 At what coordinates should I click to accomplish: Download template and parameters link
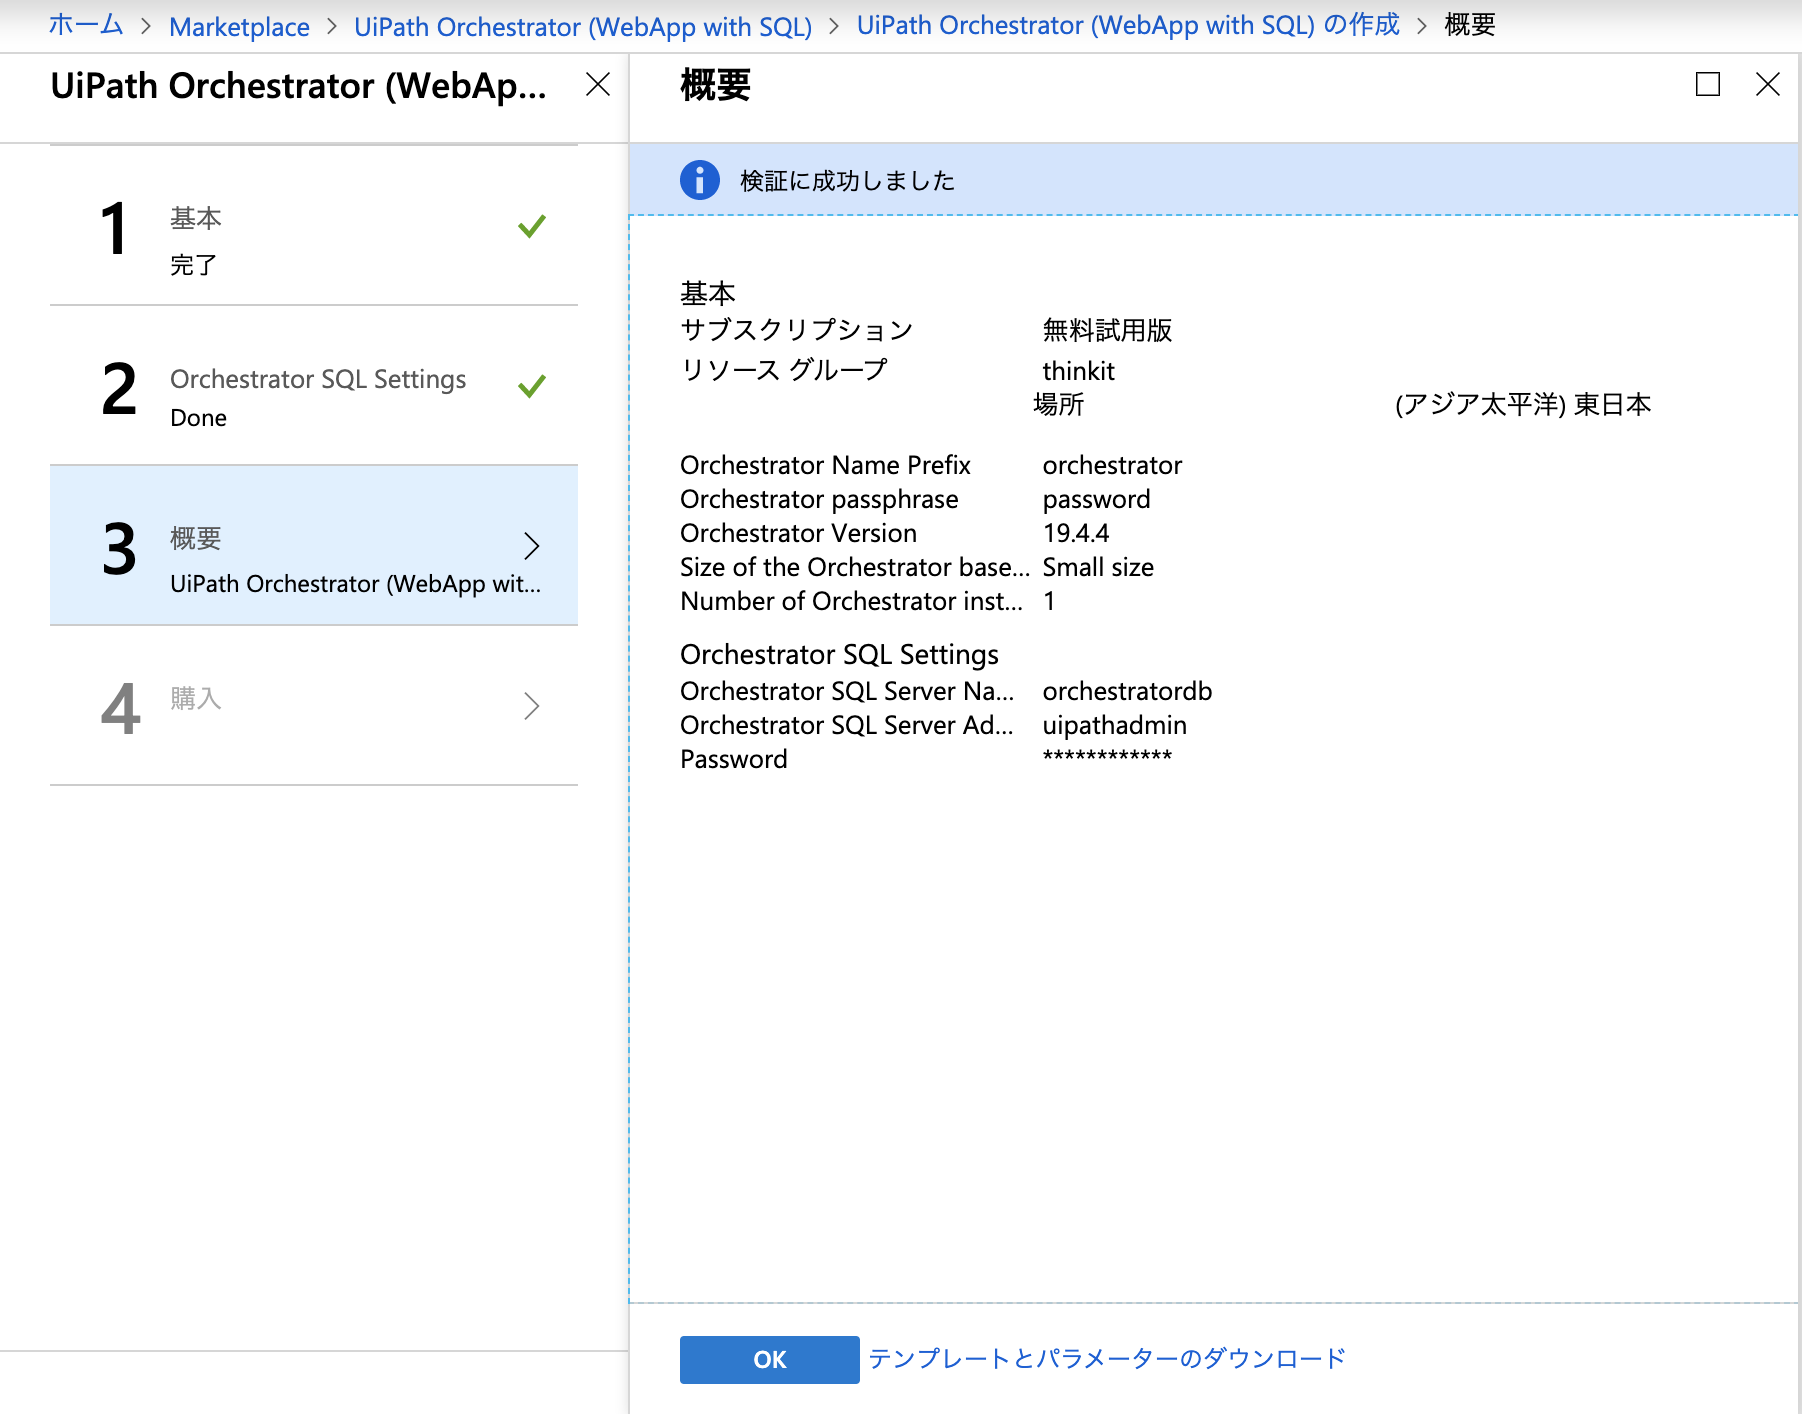1107,1359
